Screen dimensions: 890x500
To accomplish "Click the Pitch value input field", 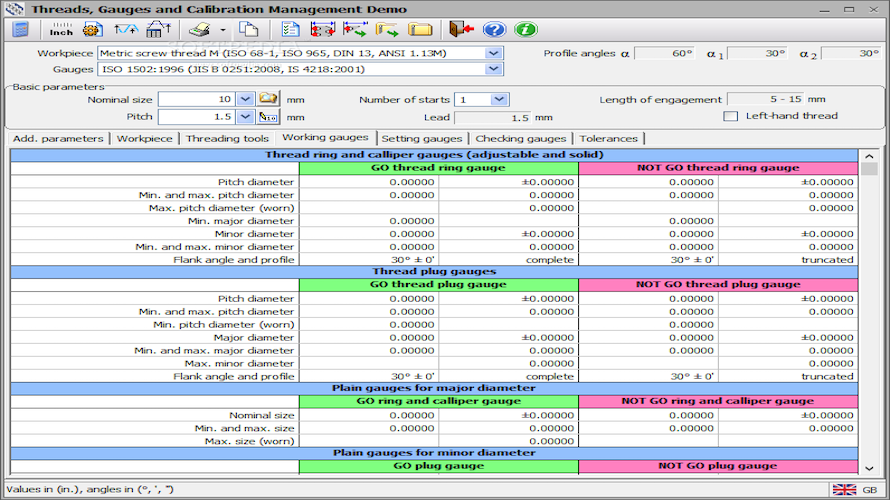I will tap(197, 117).
